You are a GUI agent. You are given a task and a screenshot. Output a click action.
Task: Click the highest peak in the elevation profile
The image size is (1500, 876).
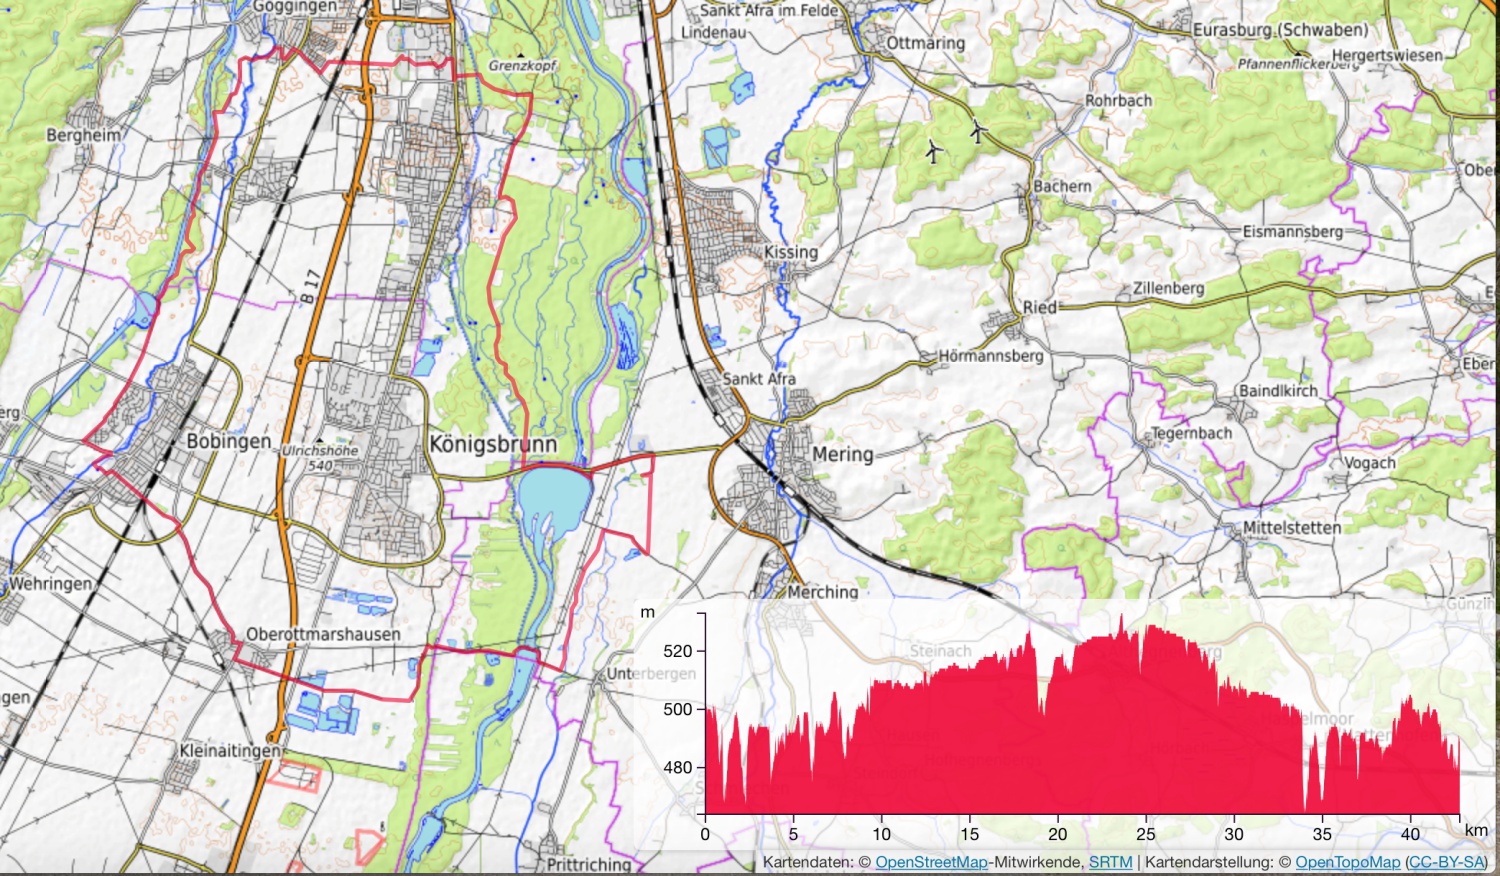(x=1121, y=618)
